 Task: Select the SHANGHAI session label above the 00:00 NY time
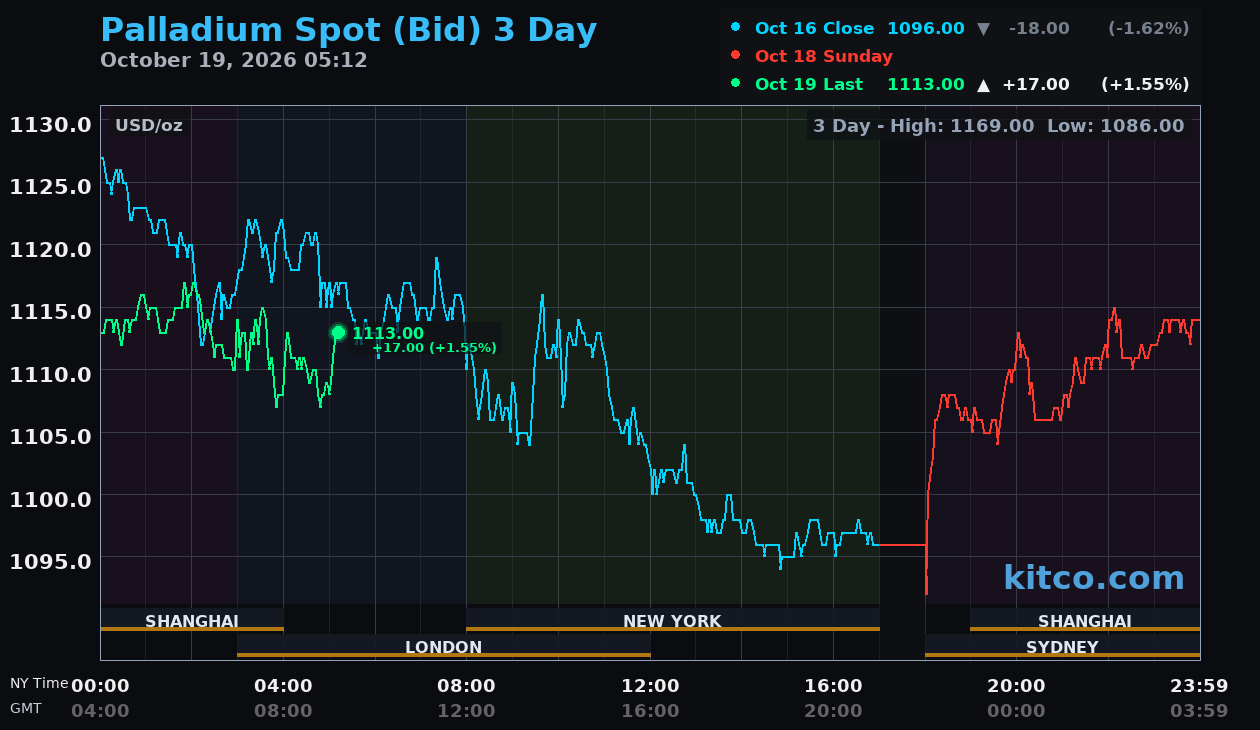(192, 621)
